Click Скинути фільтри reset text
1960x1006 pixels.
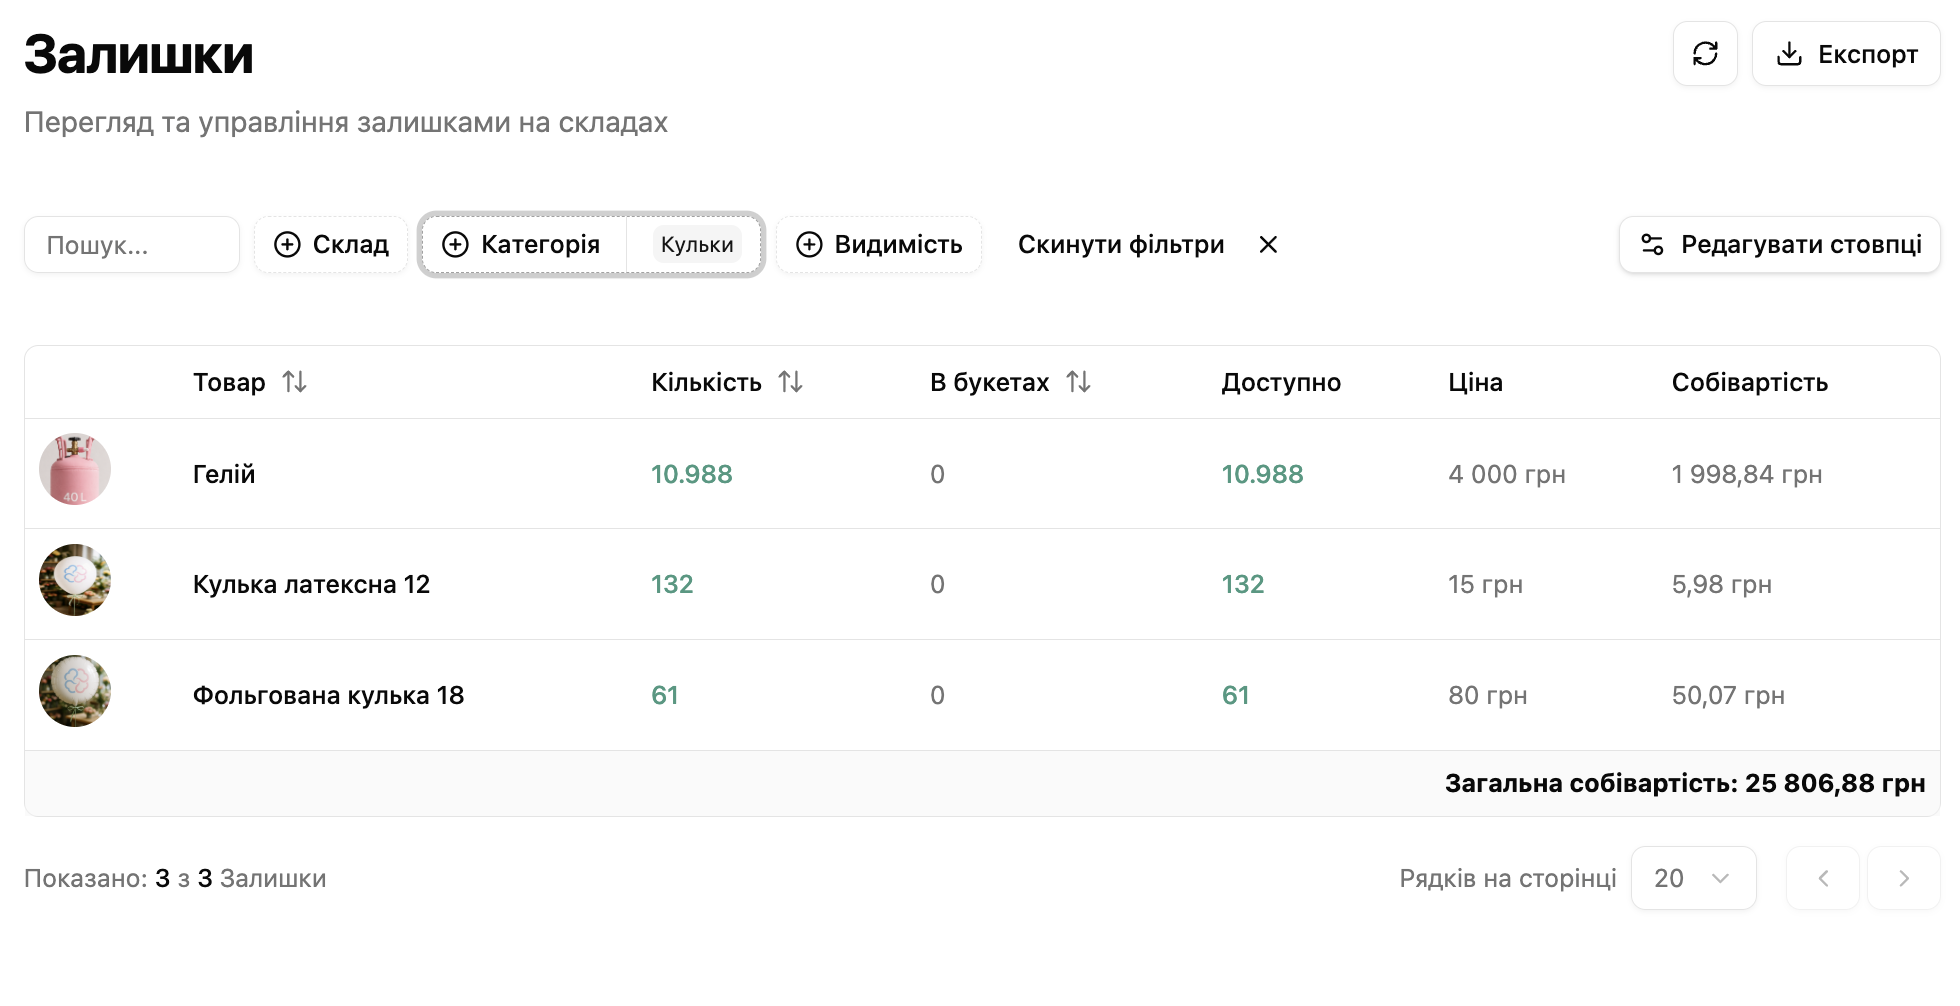[1121, 245]
